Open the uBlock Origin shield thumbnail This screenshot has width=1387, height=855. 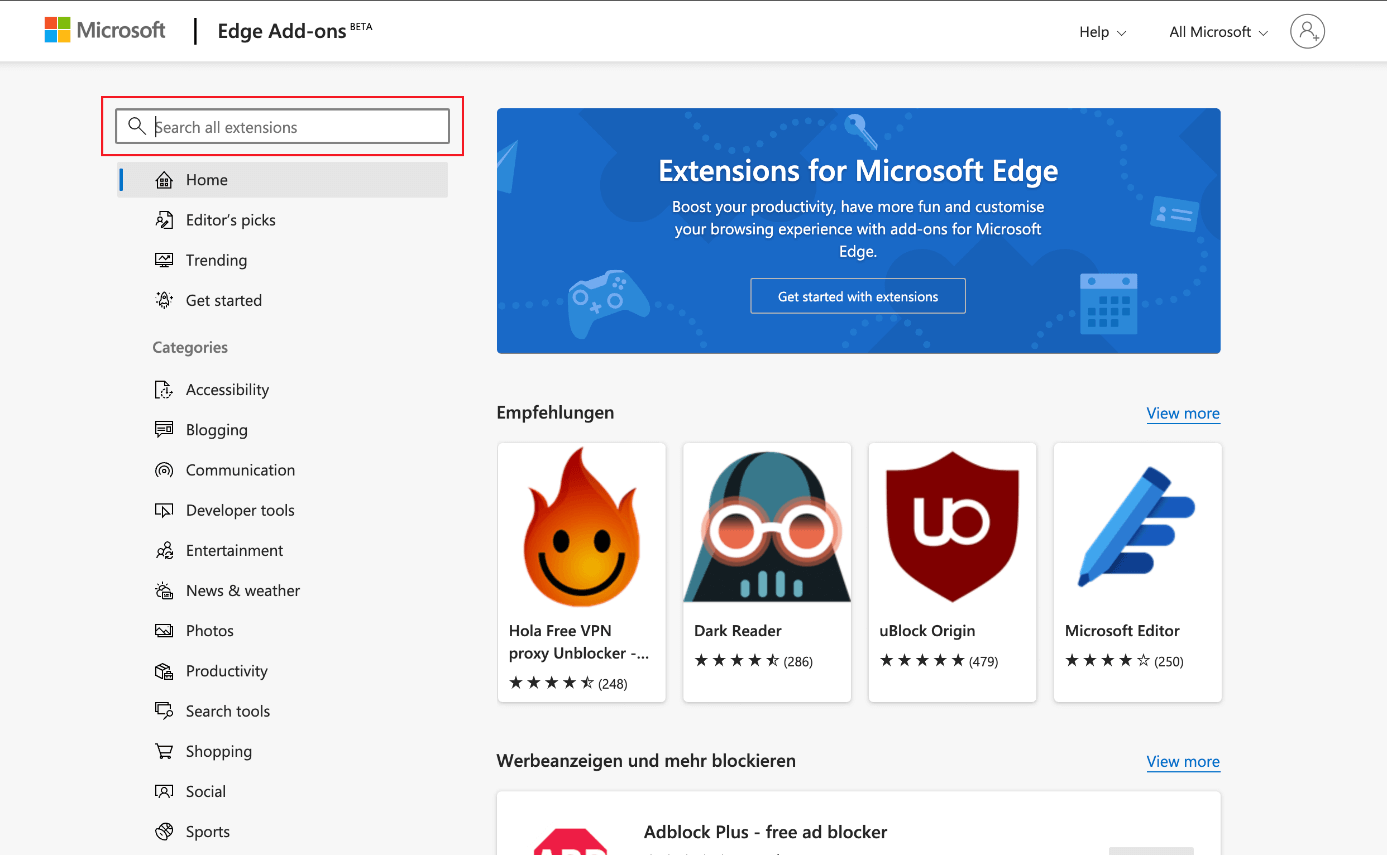point(953,527)
